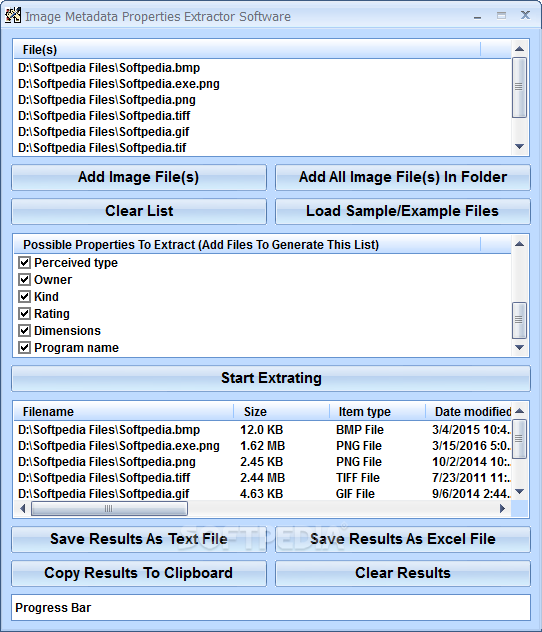Sort results by Size column header
Viewport: 542px width, 632px height.
click(x=281, y=412)
